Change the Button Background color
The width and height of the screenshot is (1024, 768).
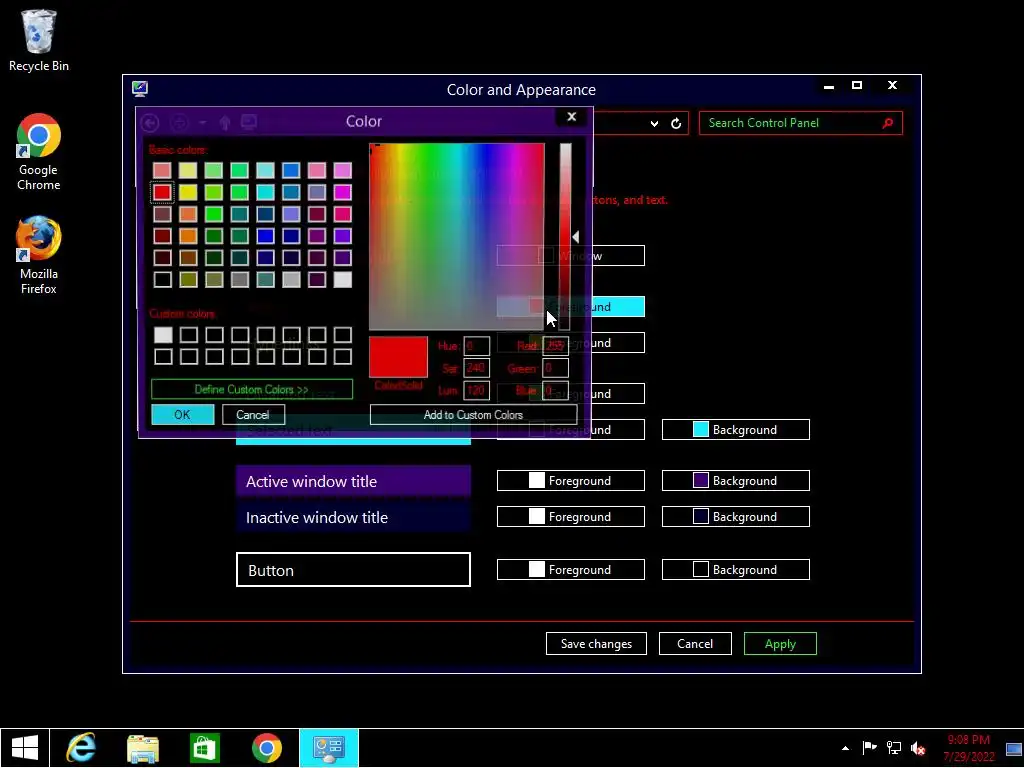(735, 569)
